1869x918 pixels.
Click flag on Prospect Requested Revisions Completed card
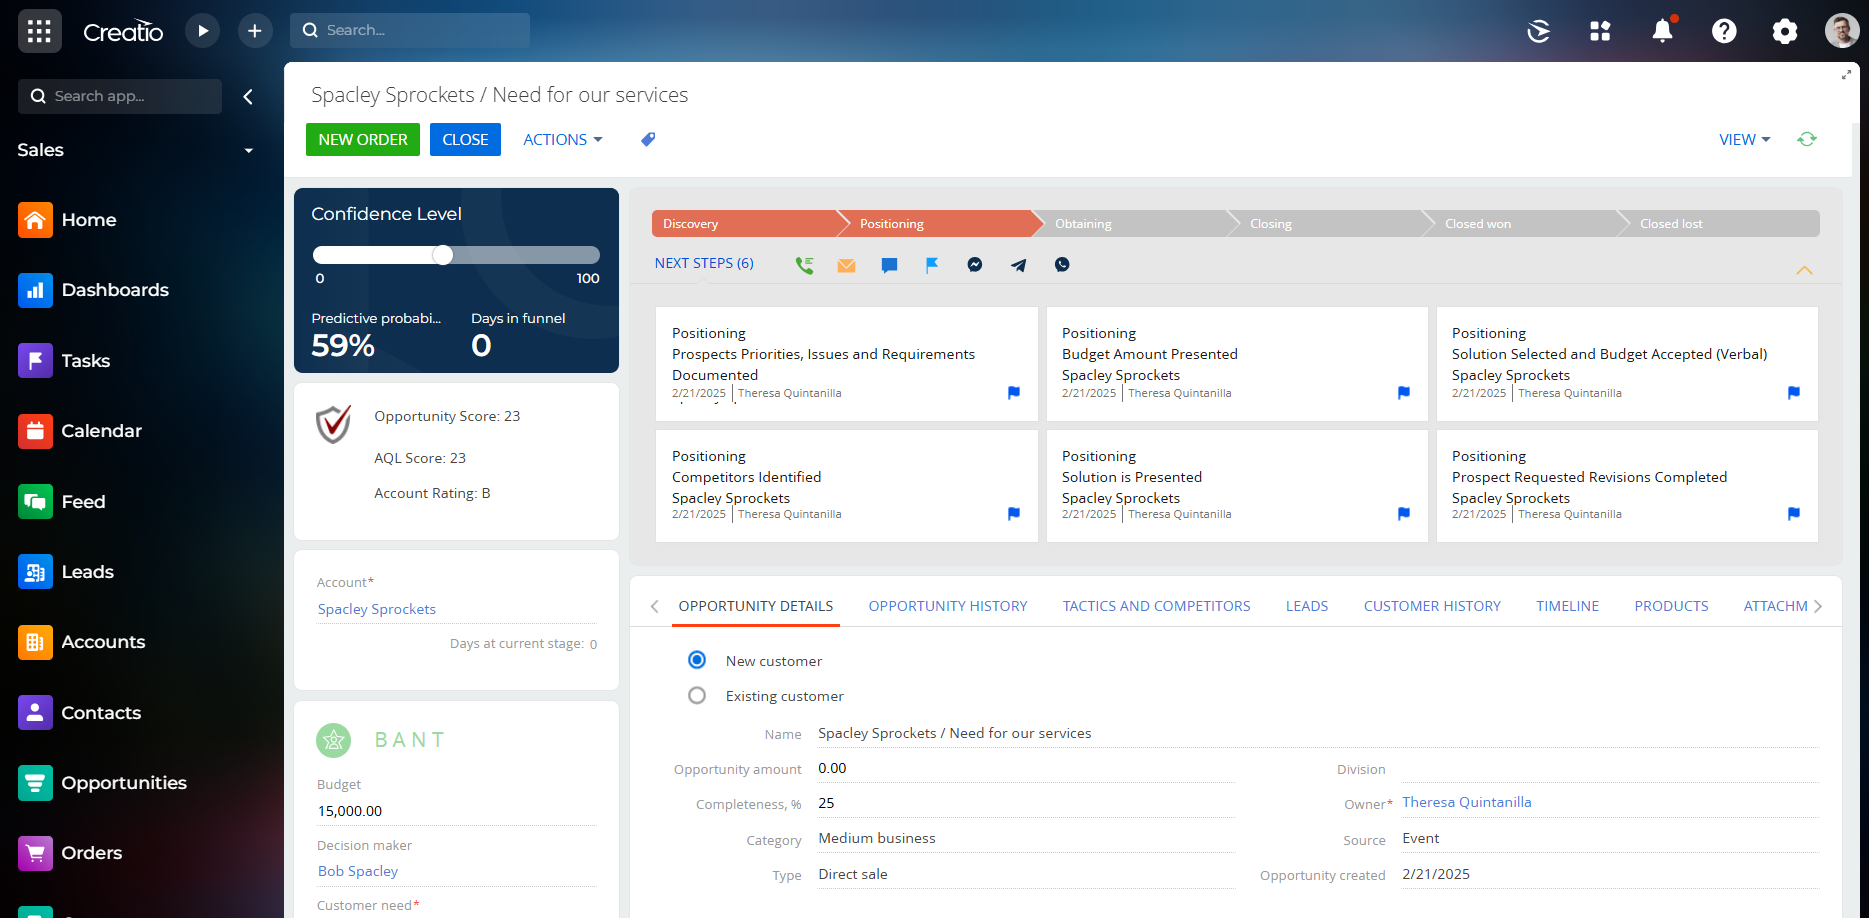coord(1794,514)
